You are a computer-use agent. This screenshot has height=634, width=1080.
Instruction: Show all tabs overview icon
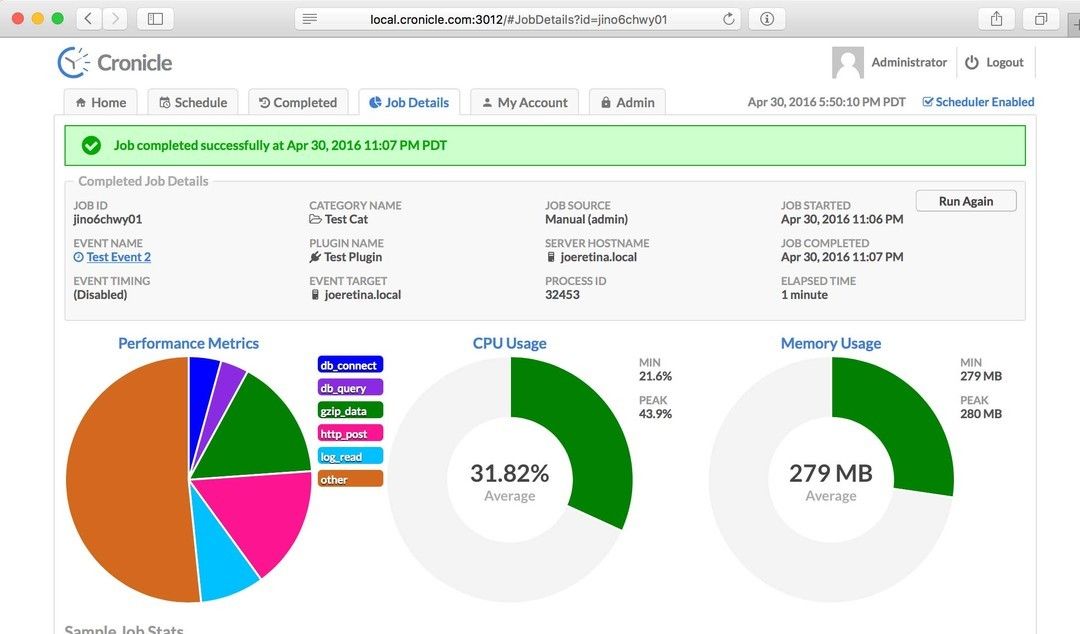pos(1041,19)
